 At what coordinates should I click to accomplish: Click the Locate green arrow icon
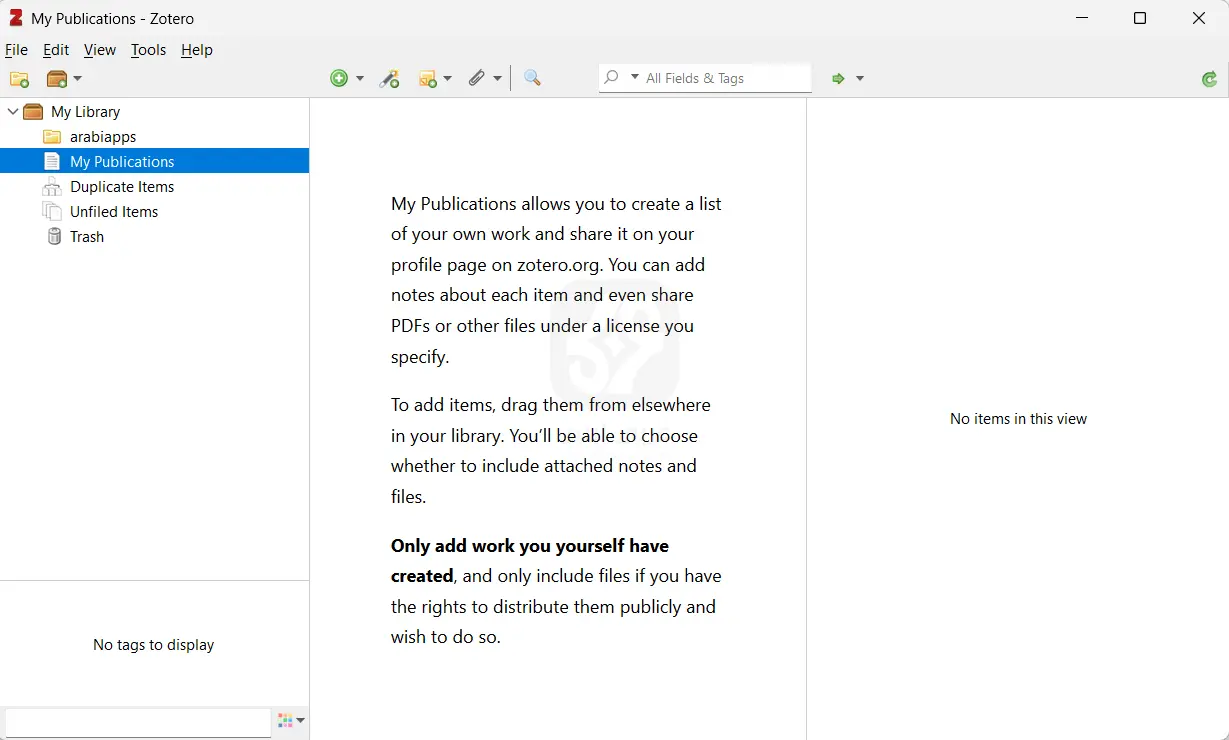point(840,78)
